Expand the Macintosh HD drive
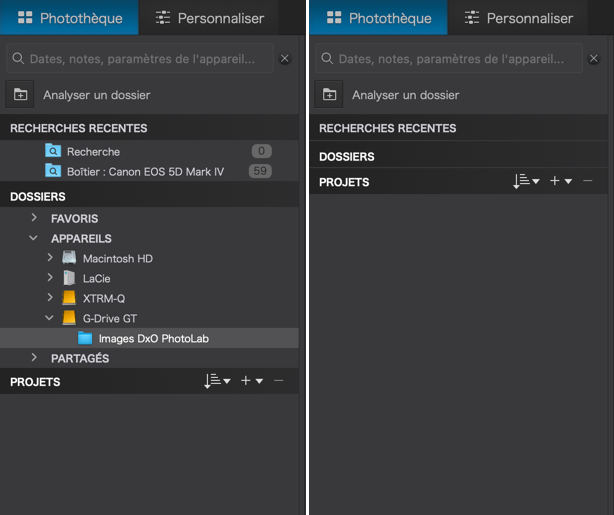614x515 pixels. (x=50, y=258)
